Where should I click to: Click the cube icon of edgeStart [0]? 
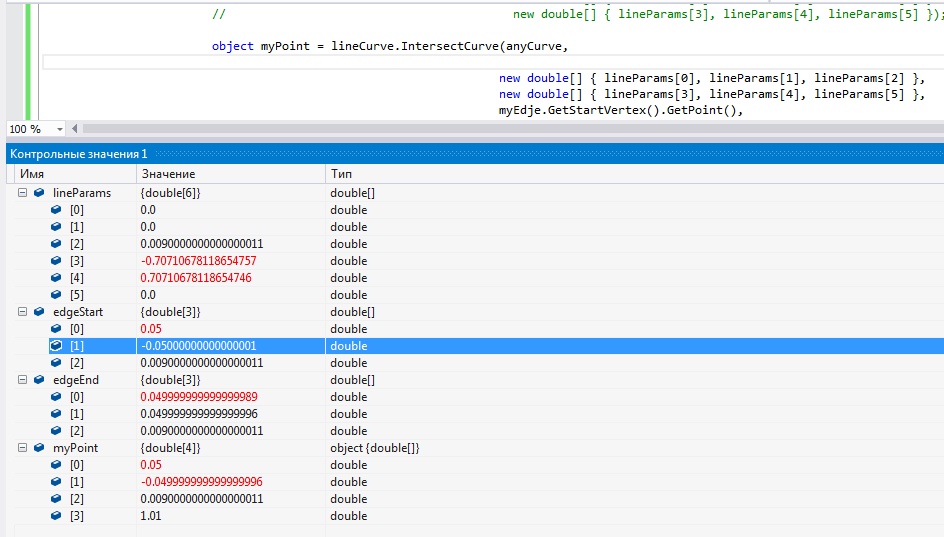(x=56, y=329)
